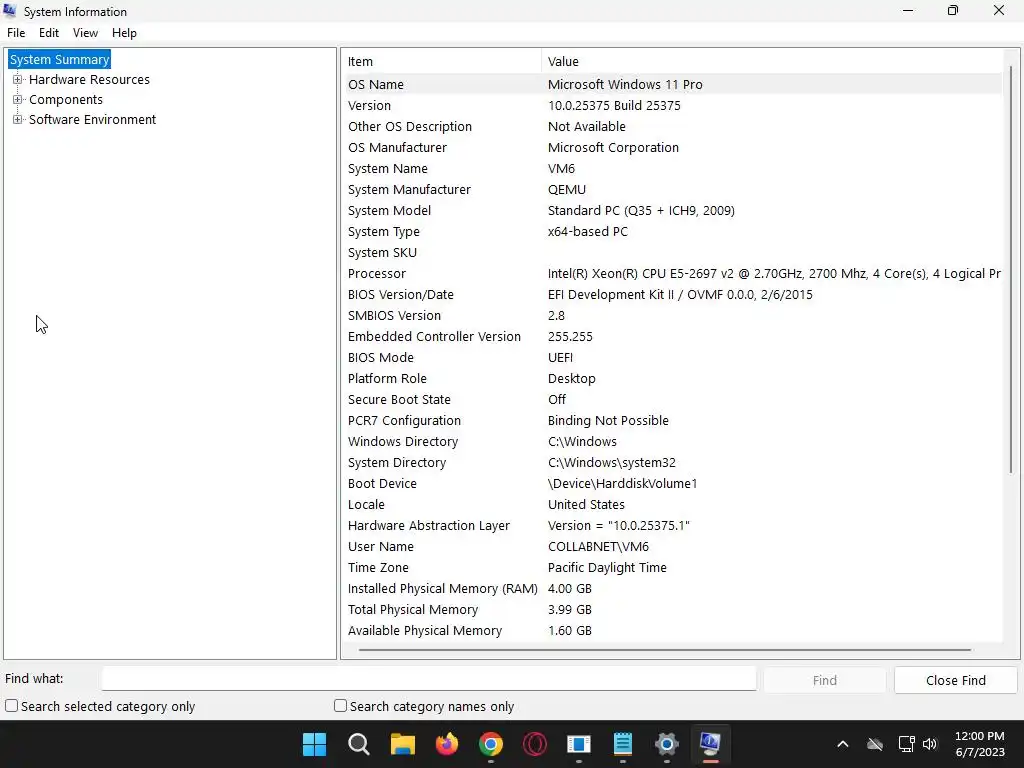Select the Time Zone row
Screen dimensions: 1024x768
674,568
